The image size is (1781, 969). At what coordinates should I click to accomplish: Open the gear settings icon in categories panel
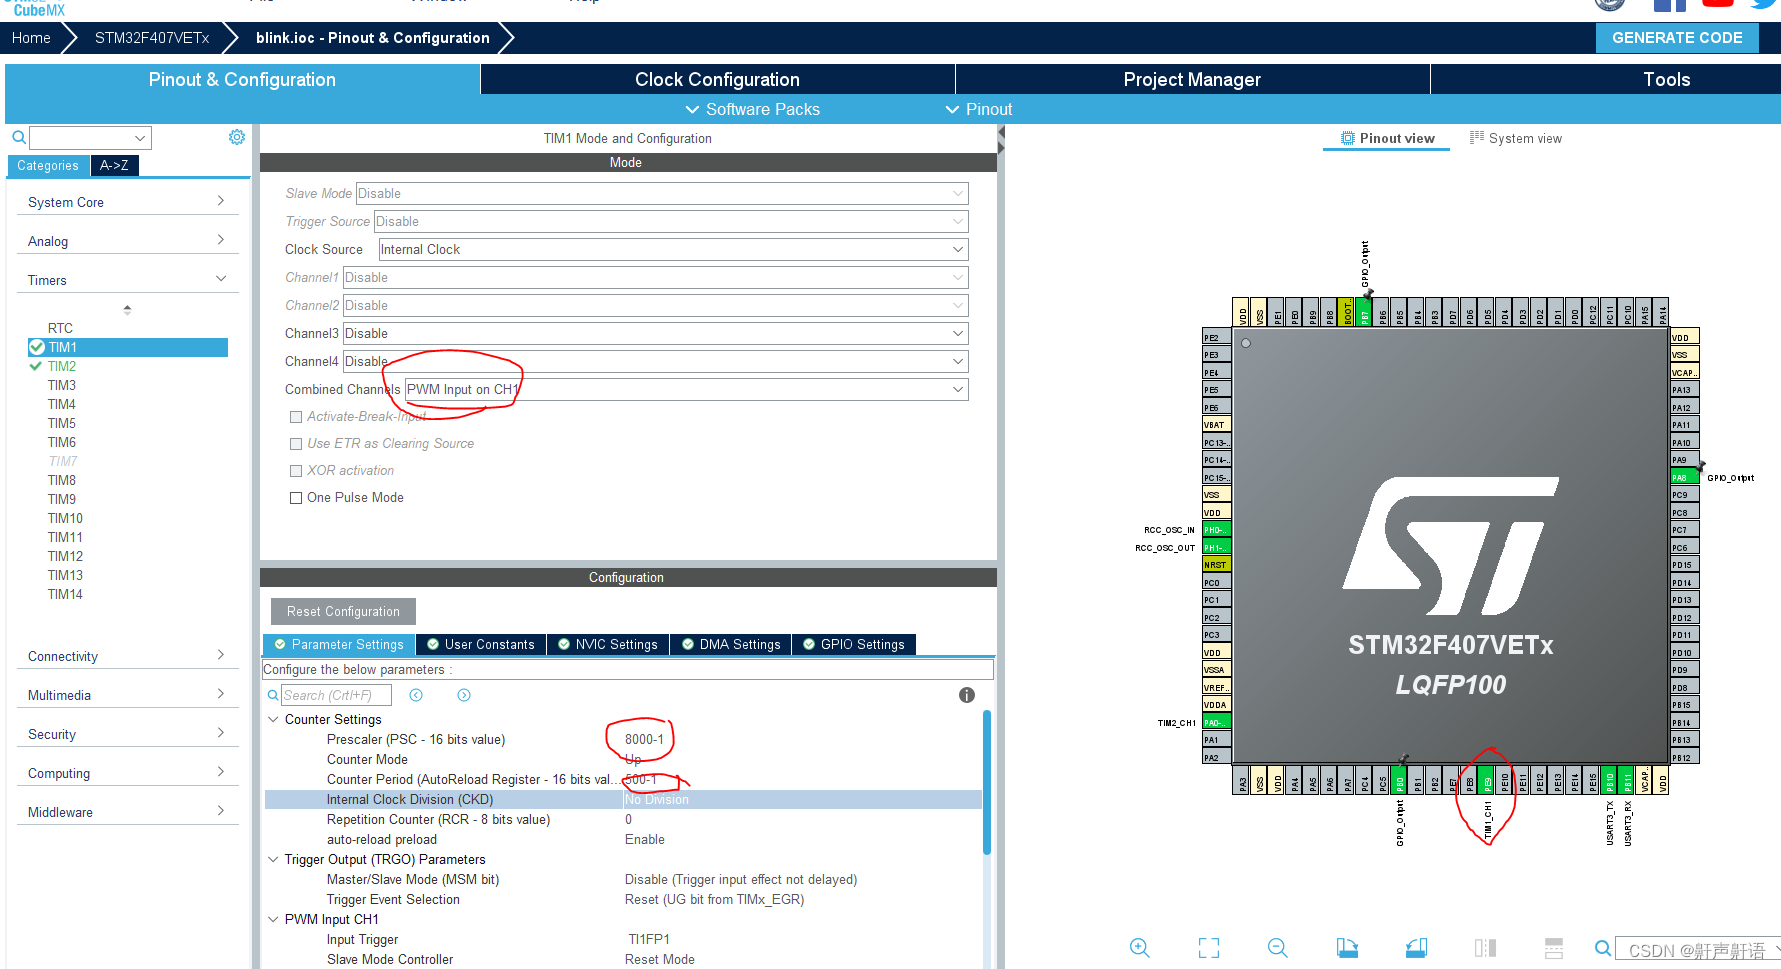(x=237, y=137)
